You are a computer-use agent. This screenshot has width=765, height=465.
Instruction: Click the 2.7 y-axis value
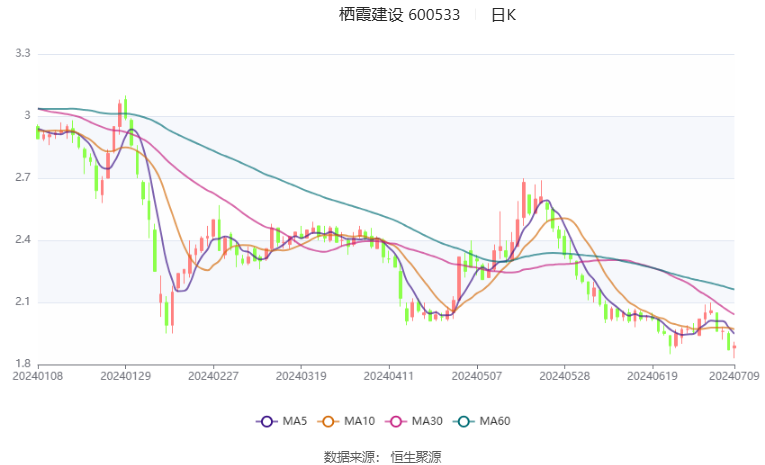(22, 178)
